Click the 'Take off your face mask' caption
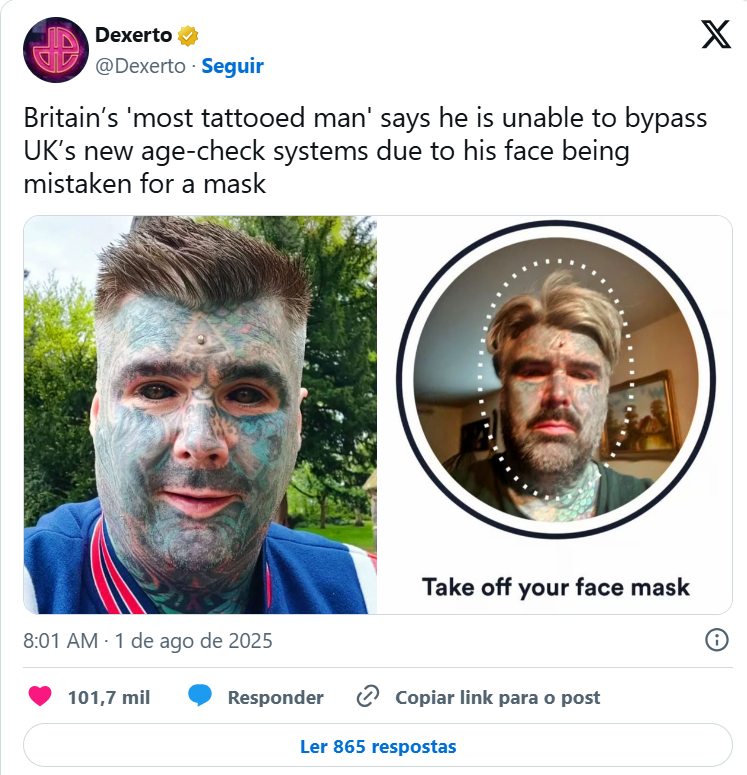This screenshot has width=747, height=775. point(556,588)
